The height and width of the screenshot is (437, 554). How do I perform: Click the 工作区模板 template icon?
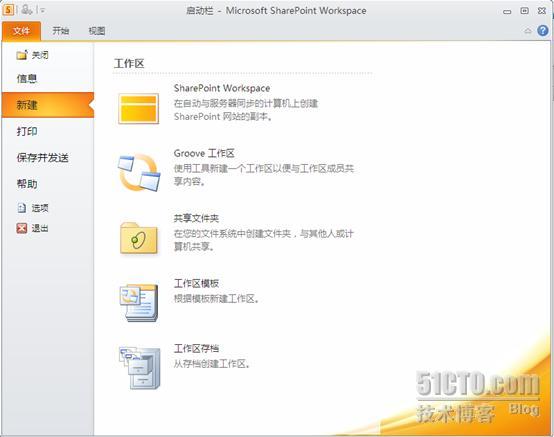tap(139, 303)
